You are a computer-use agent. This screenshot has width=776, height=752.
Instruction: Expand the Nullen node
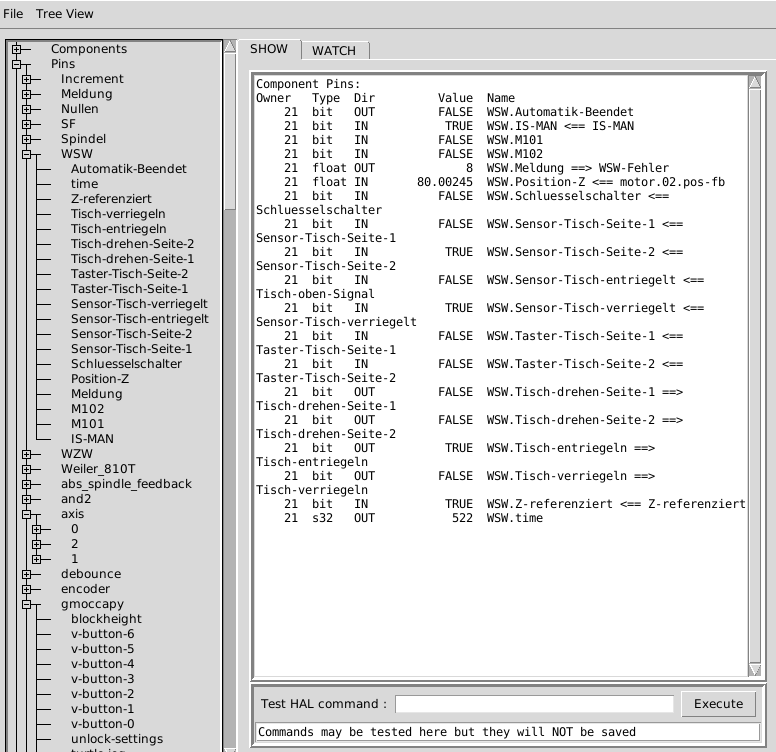coord(26,109)
